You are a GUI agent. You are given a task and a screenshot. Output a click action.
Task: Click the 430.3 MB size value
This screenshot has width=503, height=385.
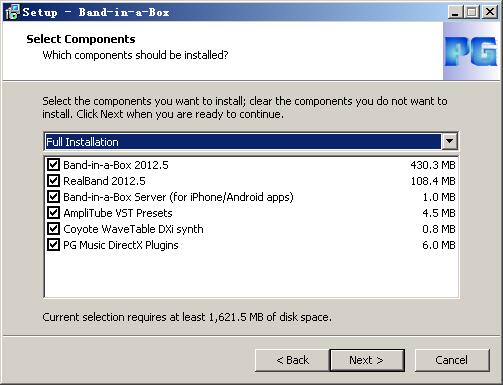tap(433, 165)
